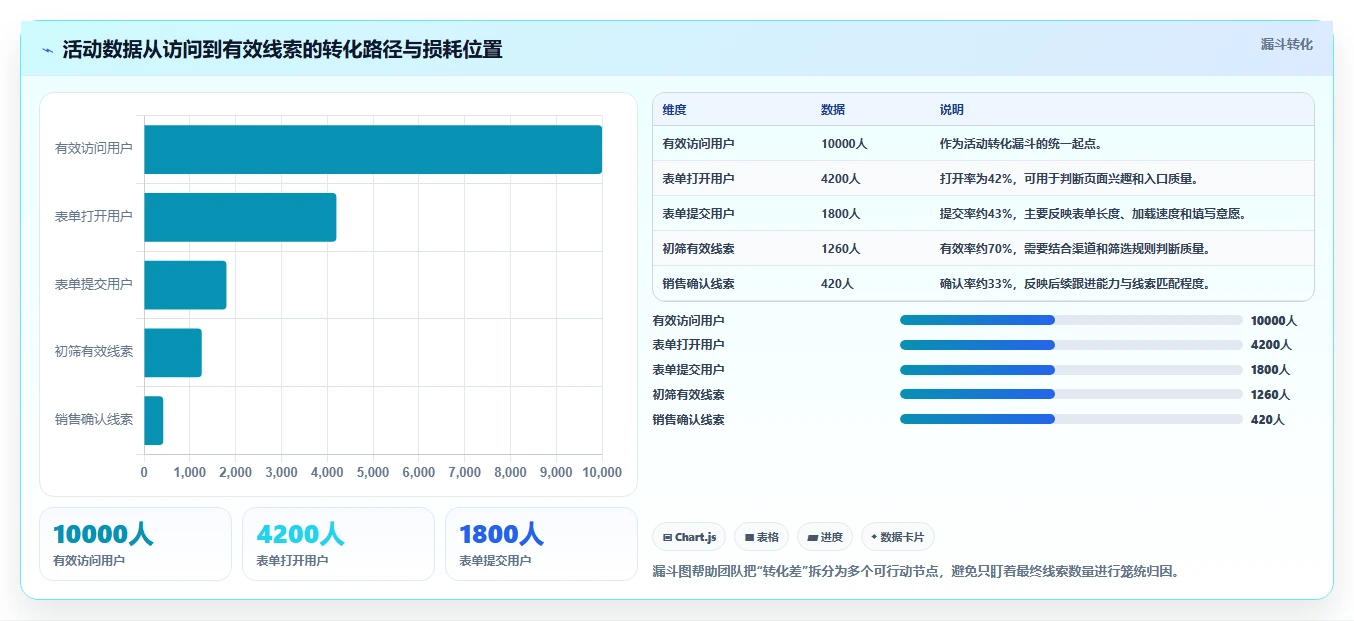Viewport: 1354px width, 621px height.
Task: Select the 表格 chip
Action: click(761, 537)
